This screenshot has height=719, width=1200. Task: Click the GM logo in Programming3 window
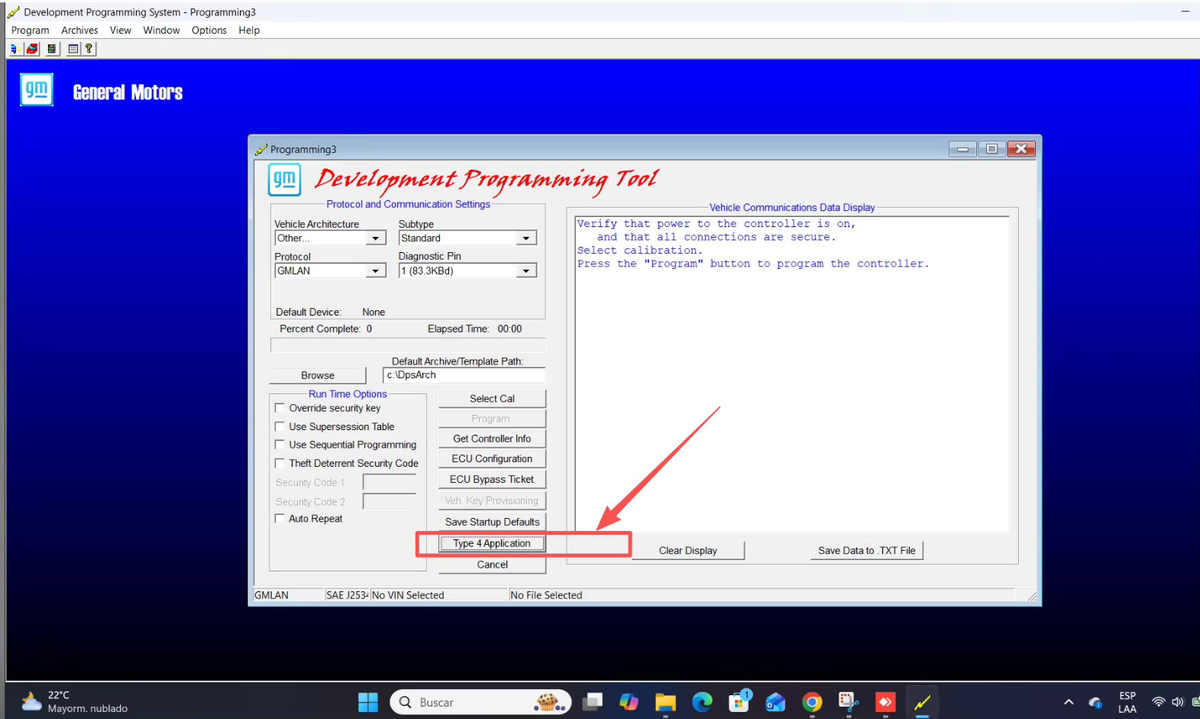tap(285, 180)
